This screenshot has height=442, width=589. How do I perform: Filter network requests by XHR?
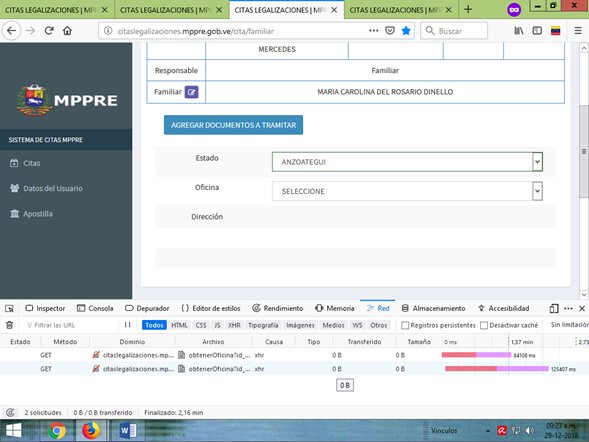pos(234,325)
